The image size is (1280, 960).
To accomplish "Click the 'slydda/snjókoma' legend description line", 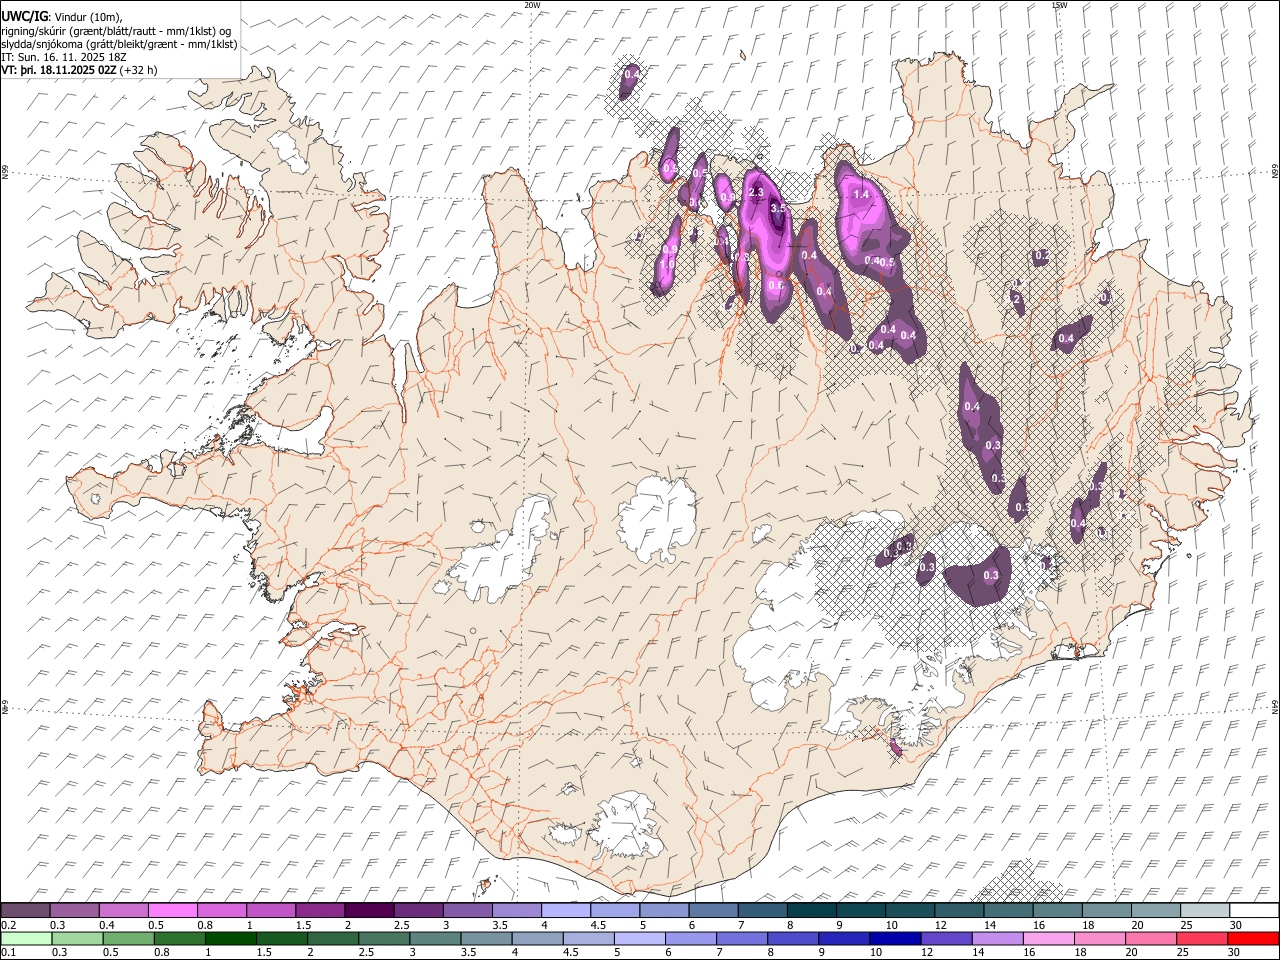I will [119, 44].
